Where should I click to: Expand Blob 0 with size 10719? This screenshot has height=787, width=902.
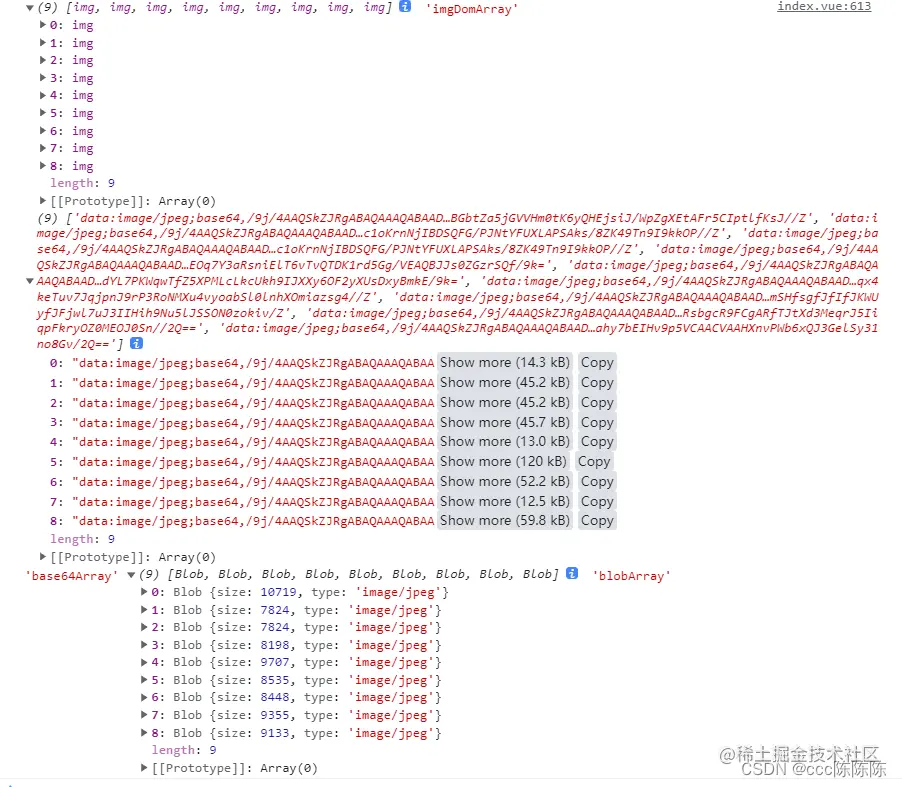click(144, 591)
